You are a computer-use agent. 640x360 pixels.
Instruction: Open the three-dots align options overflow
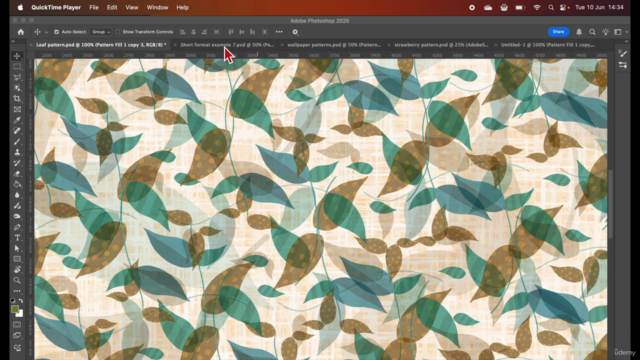(x=279, y=32)
